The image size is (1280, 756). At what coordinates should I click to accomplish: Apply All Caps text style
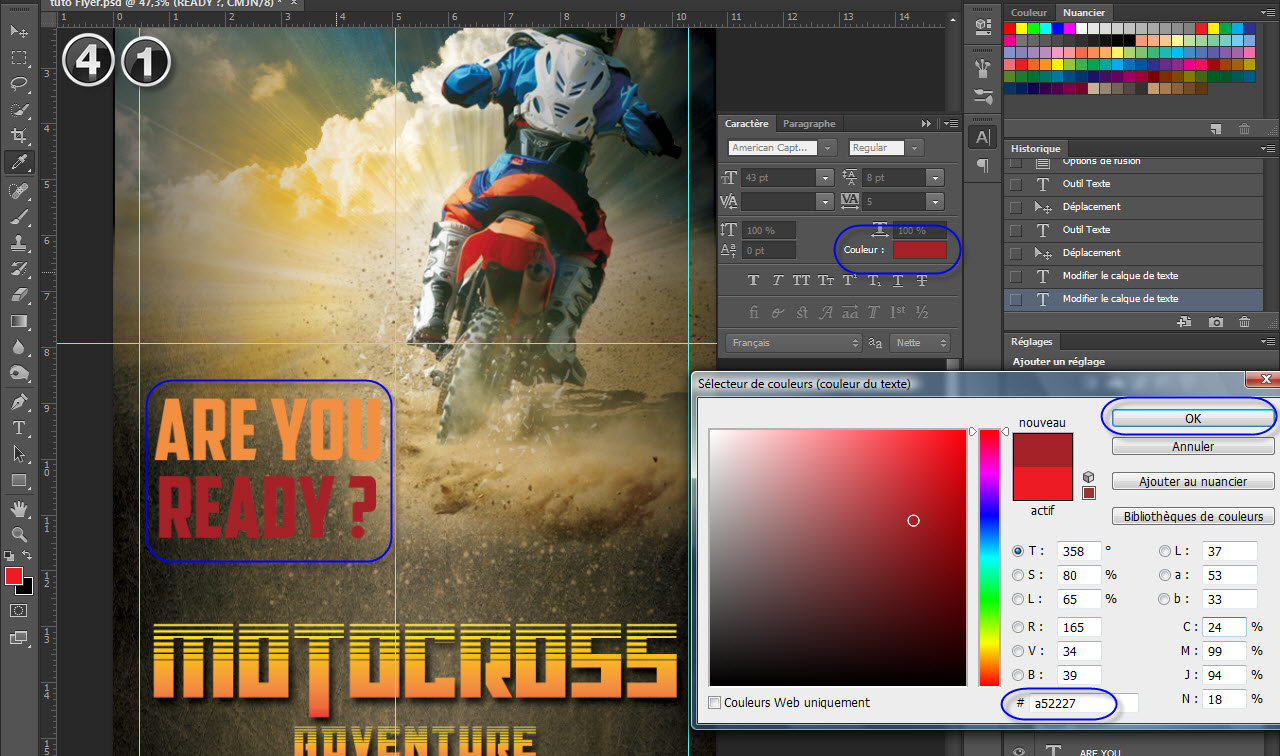tap(801, 281)
